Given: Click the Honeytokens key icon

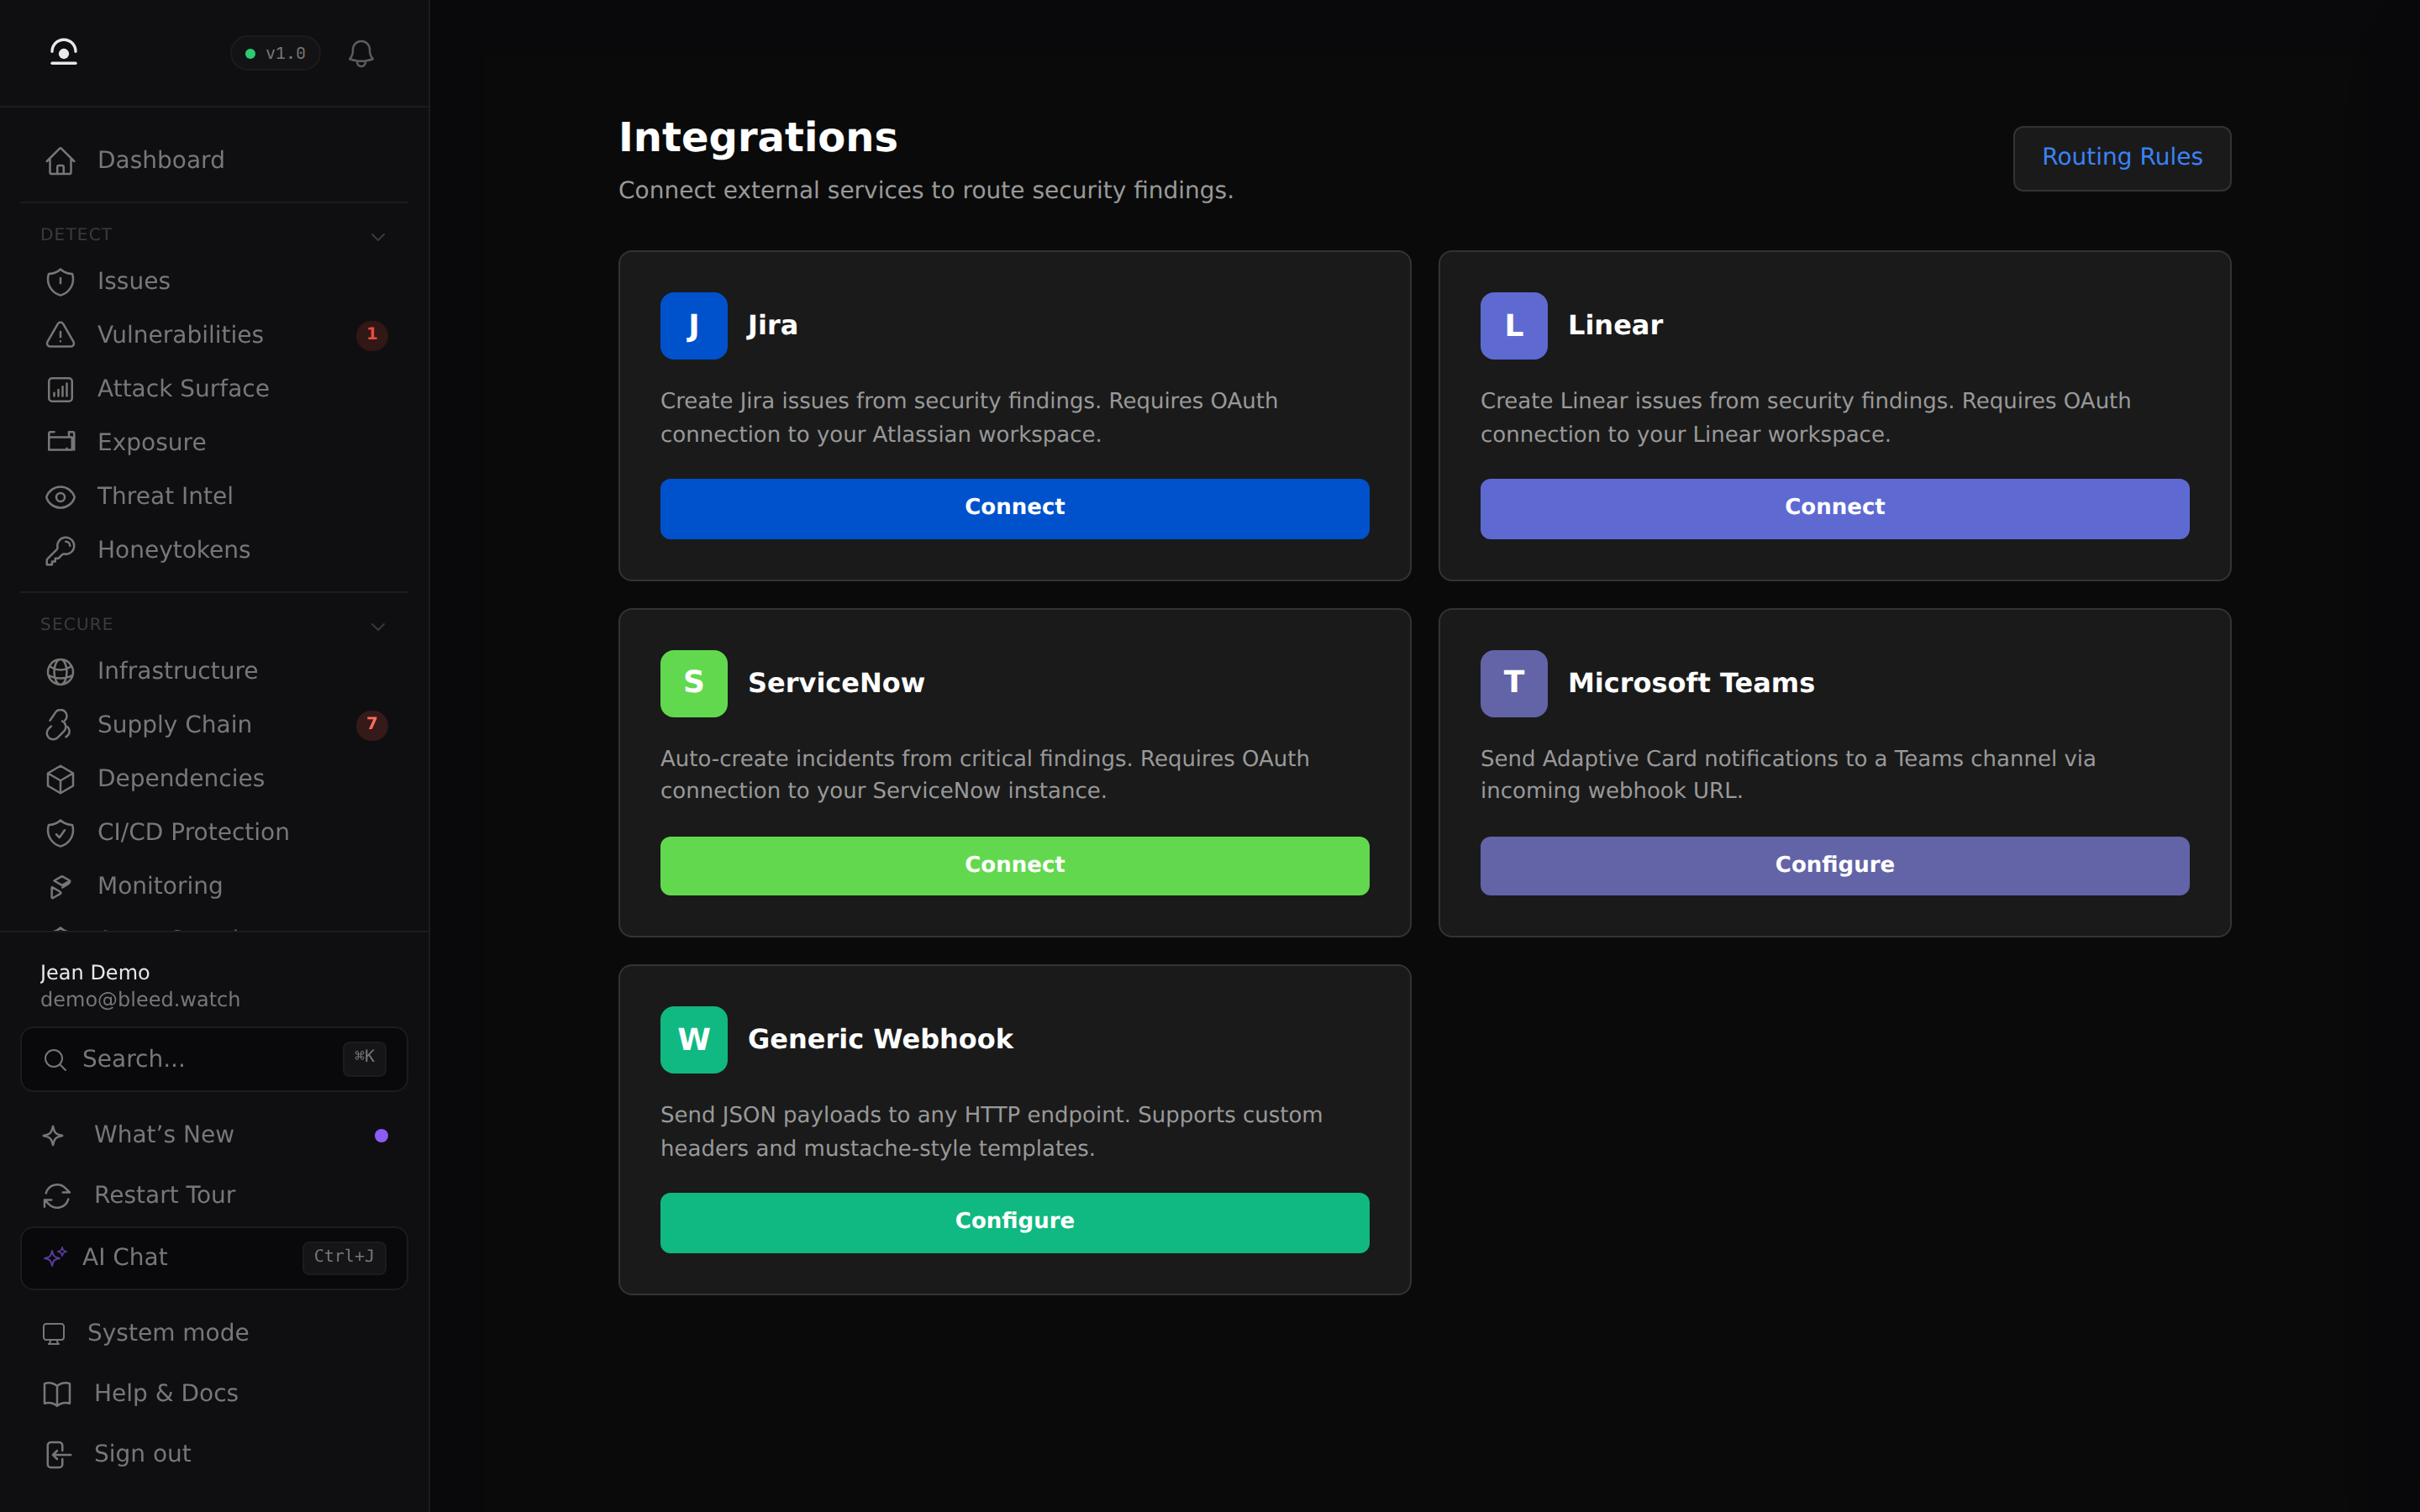Looking at the screenshot, I should click(x=61, y=550).
